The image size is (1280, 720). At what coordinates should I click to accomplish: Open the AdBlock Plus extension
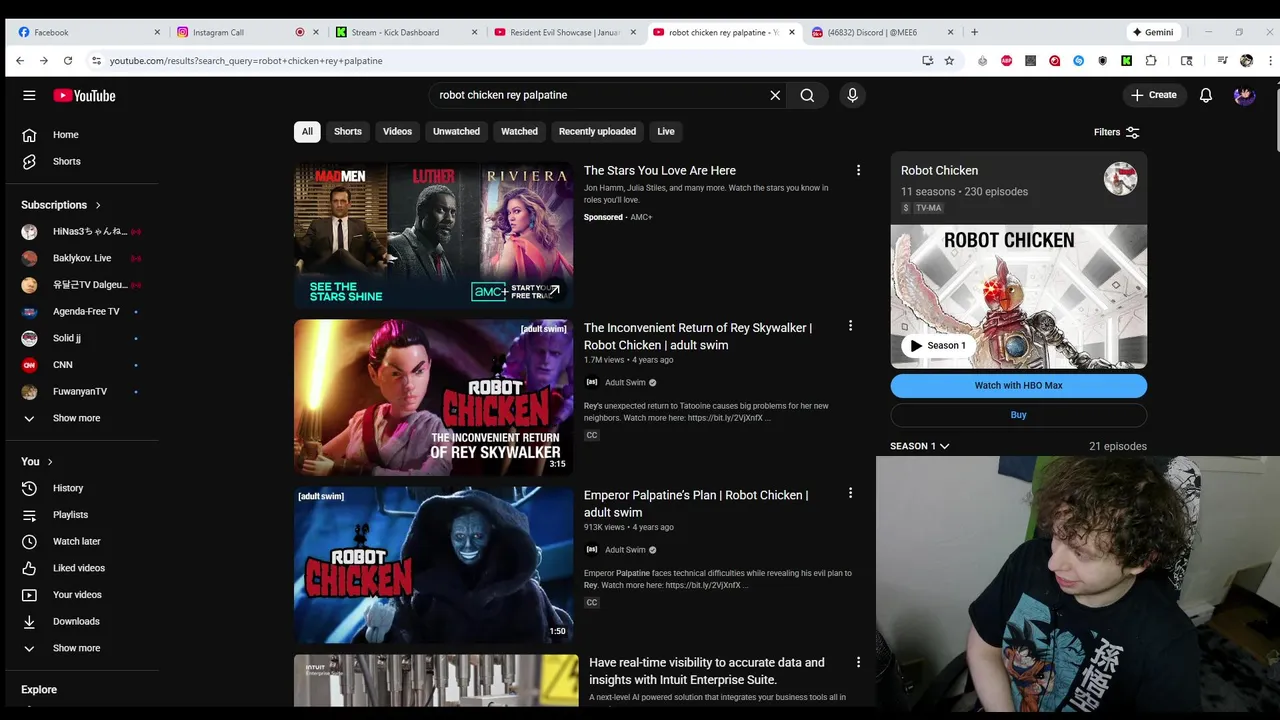[1006, 61]
